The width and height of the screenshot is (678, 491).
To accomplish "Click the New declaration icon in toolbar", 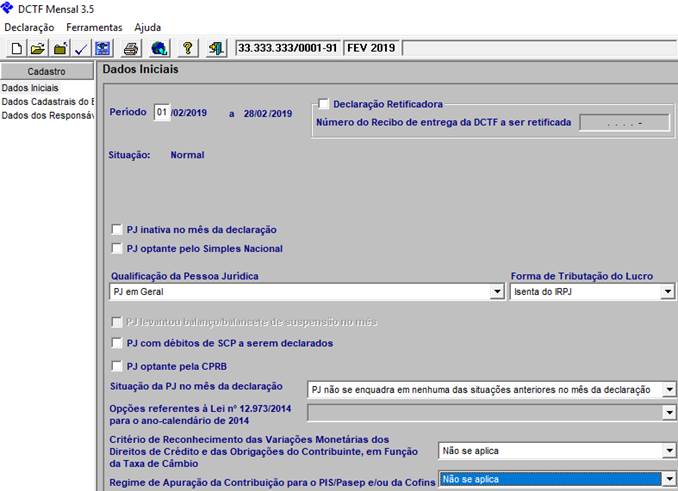I will 16,48.
